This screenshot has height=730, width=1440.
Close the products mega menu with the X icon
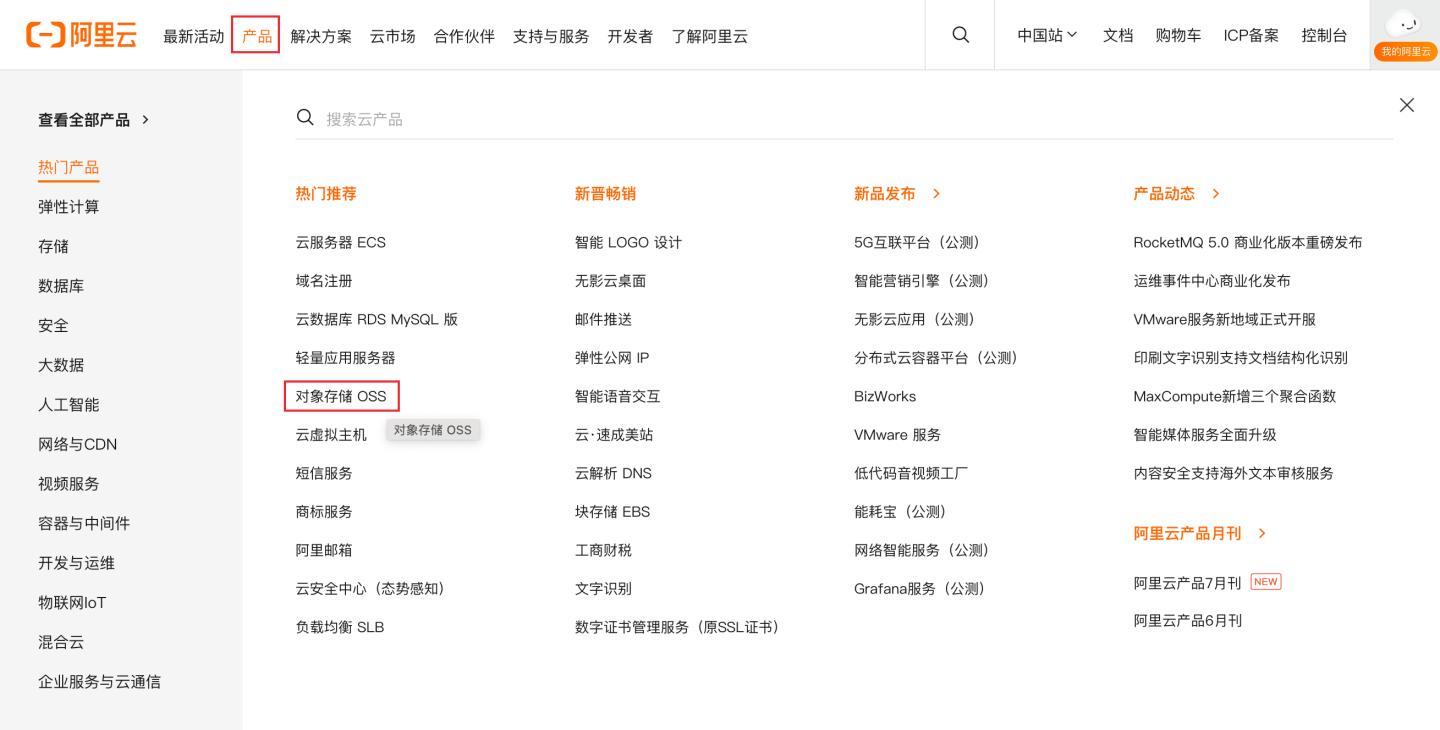pyautogui.click(x=1406, y=105)
